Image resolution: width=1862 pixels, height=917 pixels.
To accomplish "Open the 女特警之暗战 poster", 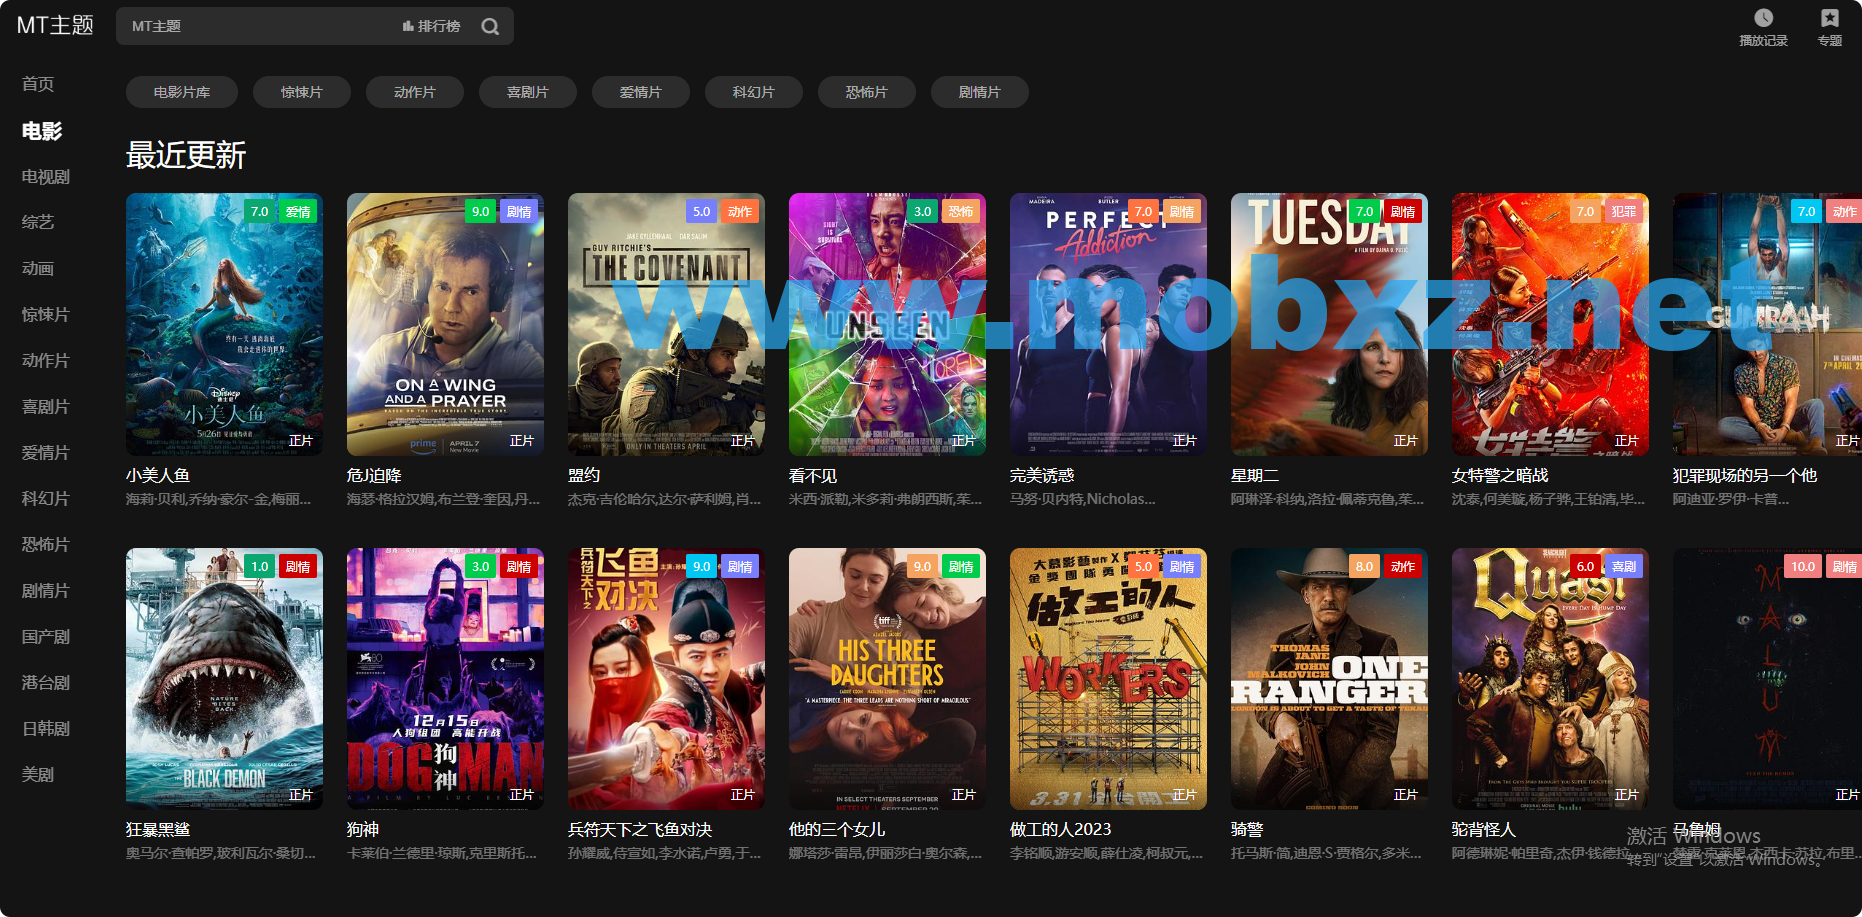I will coord(1550,324).
